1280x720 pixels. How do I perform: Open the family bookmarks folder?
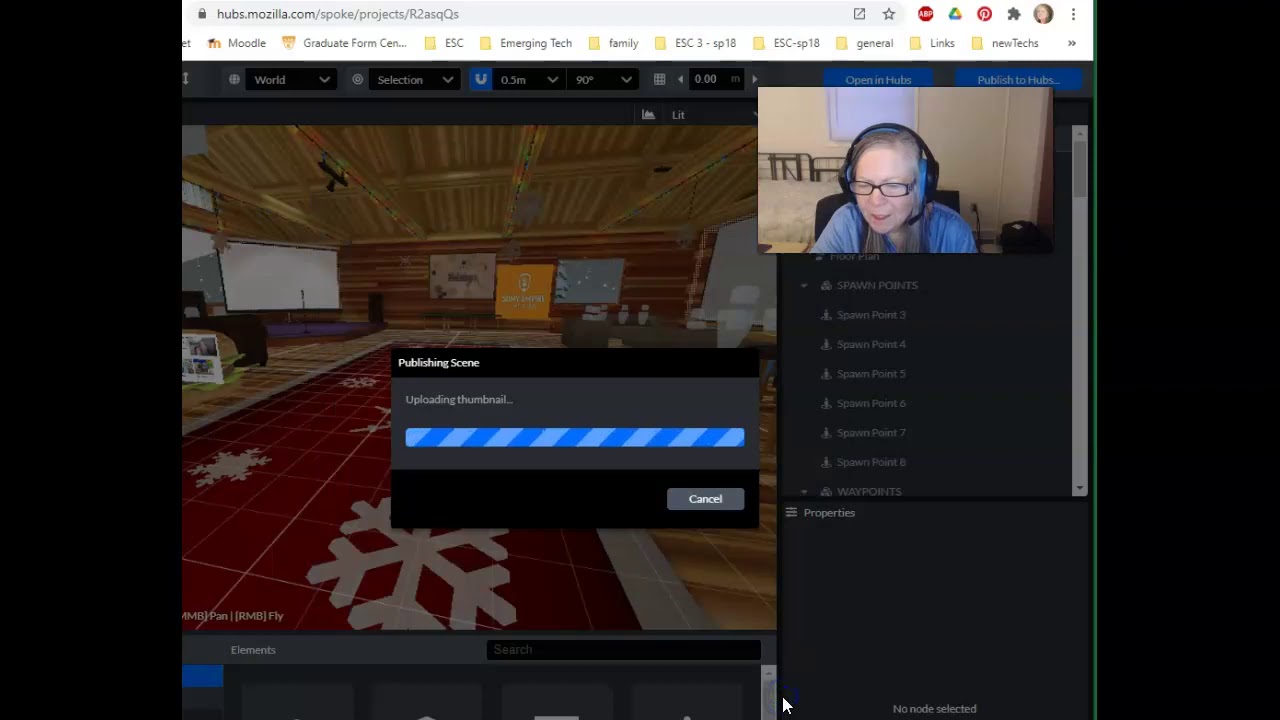coord(613,43)
